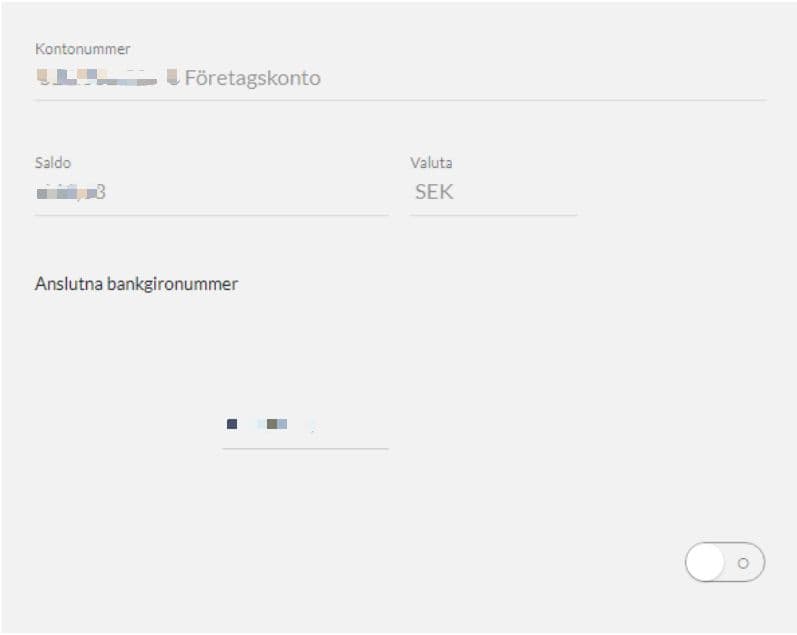Select the Valuta field showing SEK

493,193
